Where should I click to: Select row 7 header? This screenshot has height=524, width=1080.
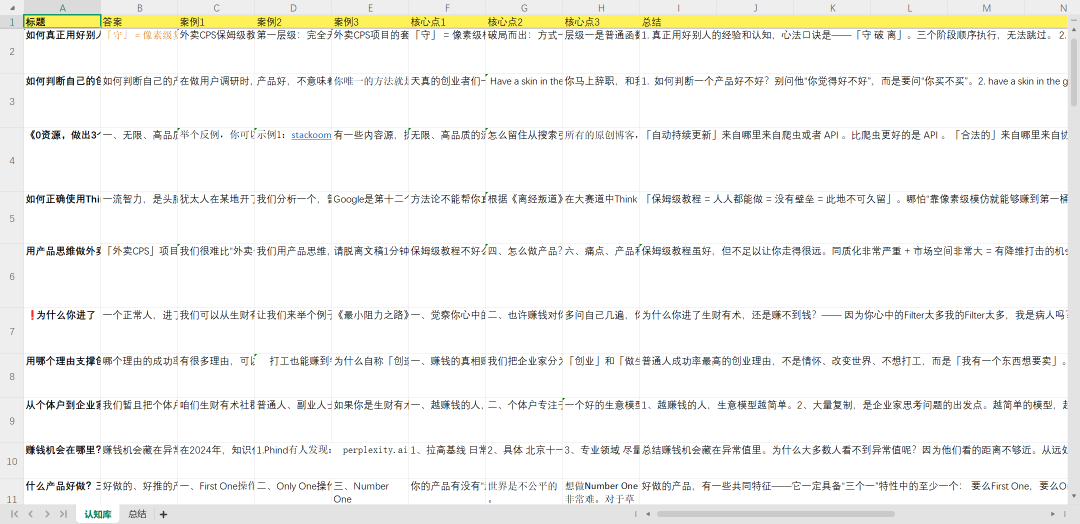[12, 331]
